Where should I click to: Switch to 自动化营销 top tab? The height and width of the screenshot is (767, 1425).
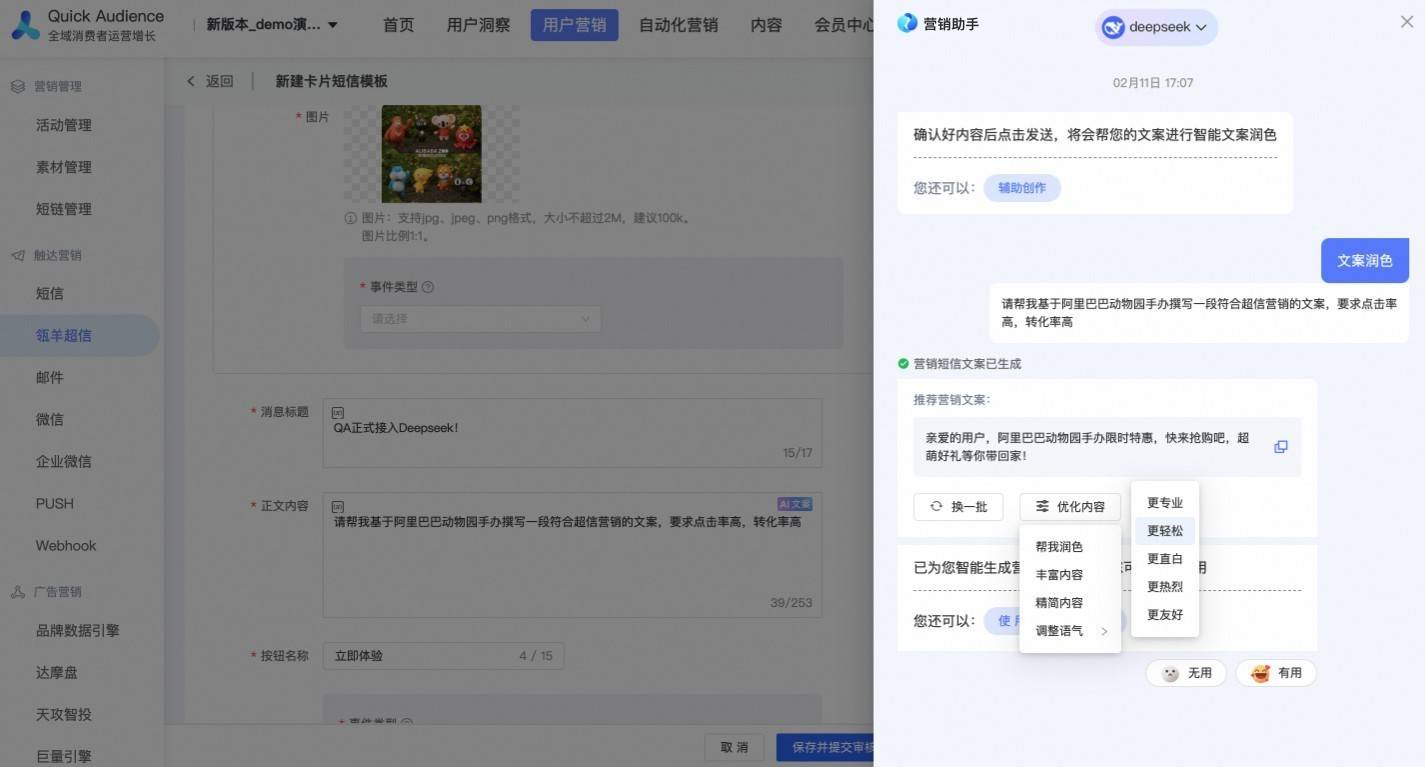[x=678, y=25]
